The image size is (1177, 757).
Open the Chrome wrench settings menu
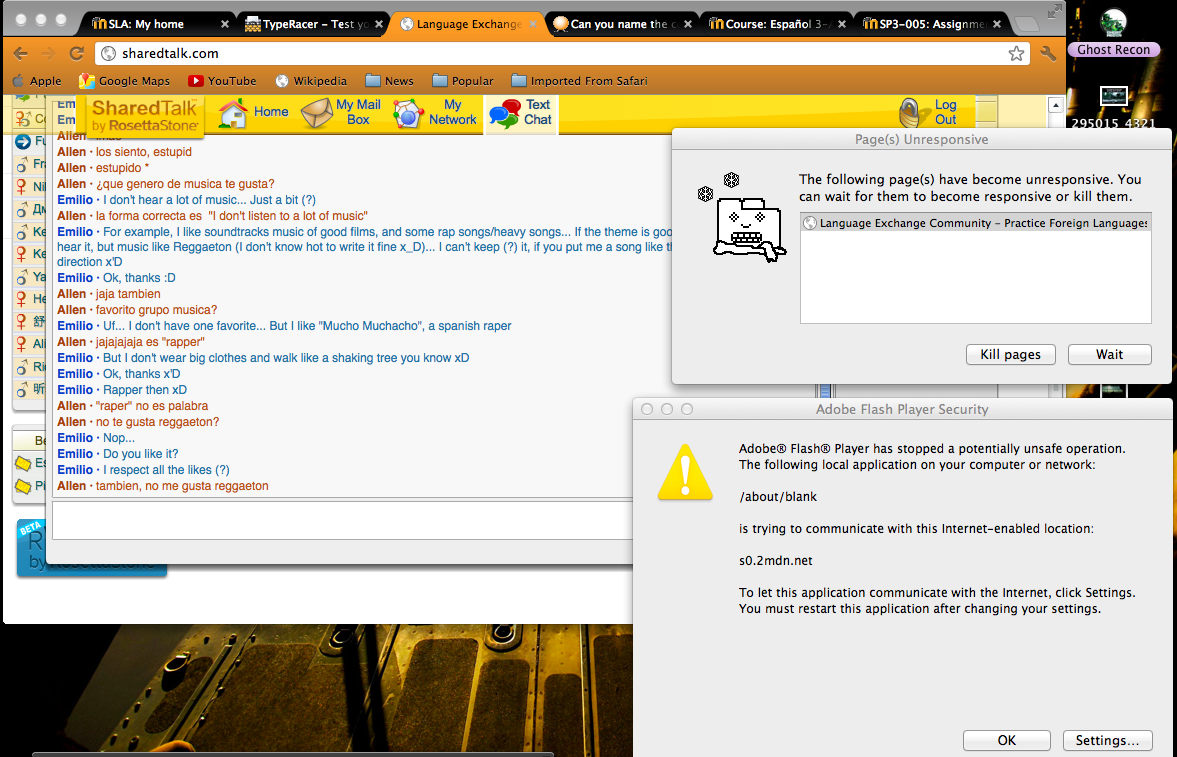1048,53
